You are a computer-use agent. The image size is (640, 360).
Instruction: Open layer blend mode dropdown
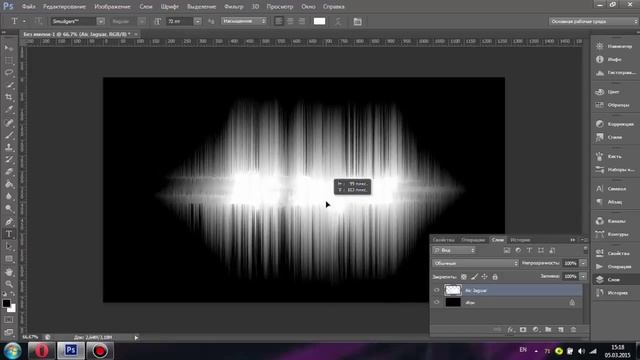(476, 263)
